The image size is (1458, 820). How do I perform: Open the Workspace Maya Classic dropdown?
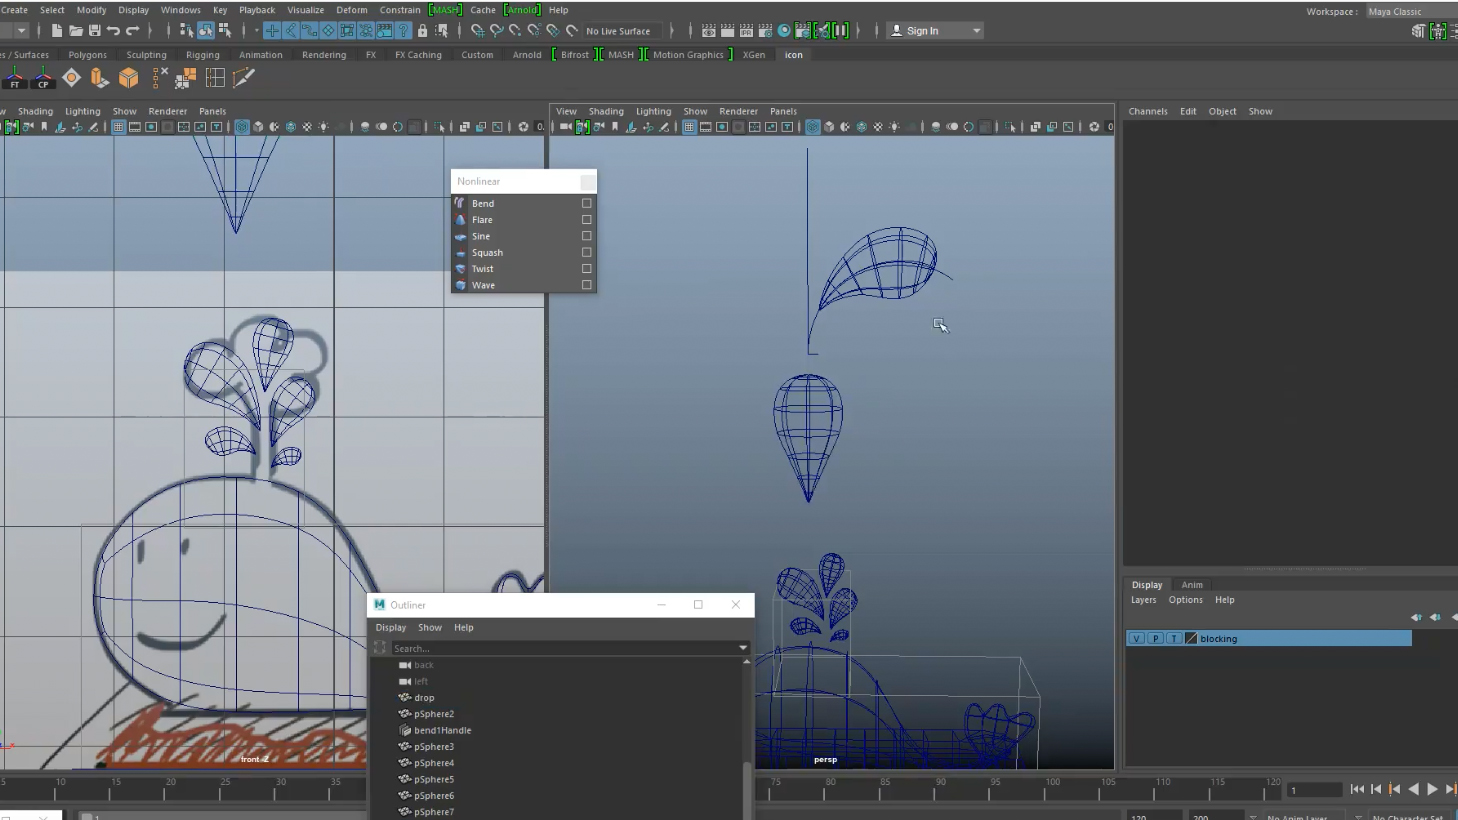pos(1410,12)
